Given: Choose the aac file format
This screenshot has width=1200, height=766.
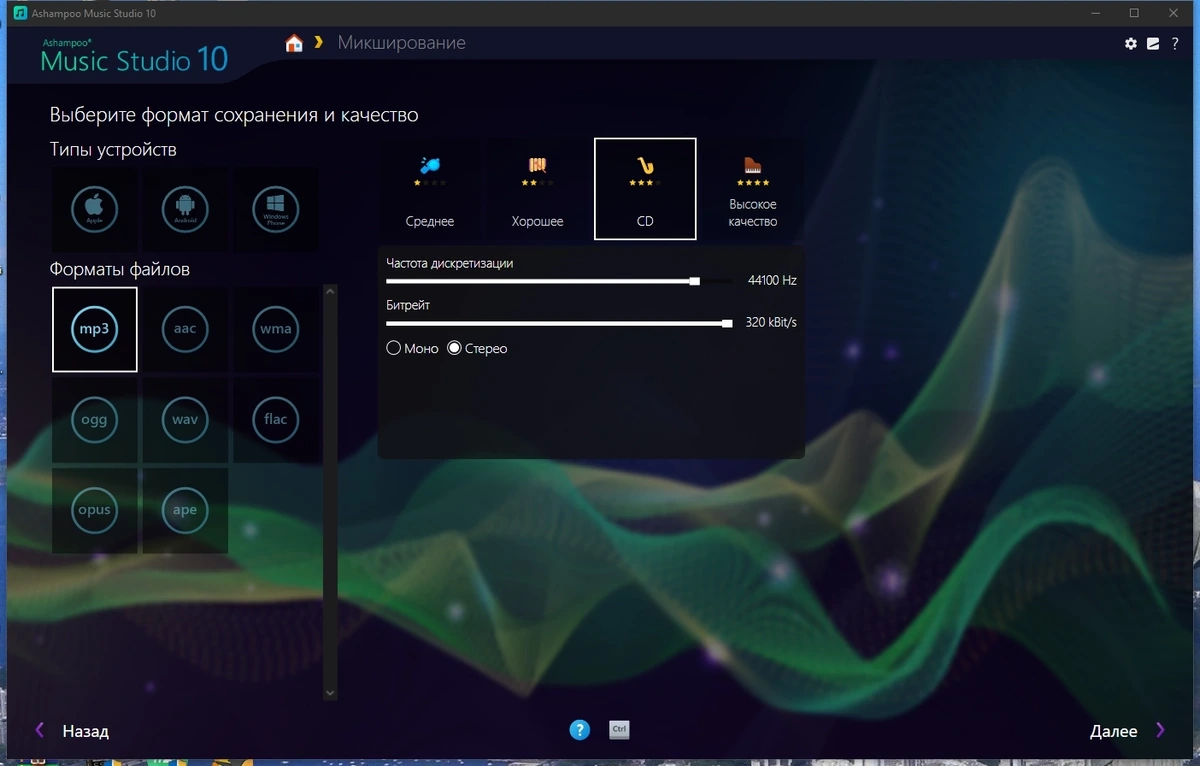Looking at the screenshot, I should (185, 329).
